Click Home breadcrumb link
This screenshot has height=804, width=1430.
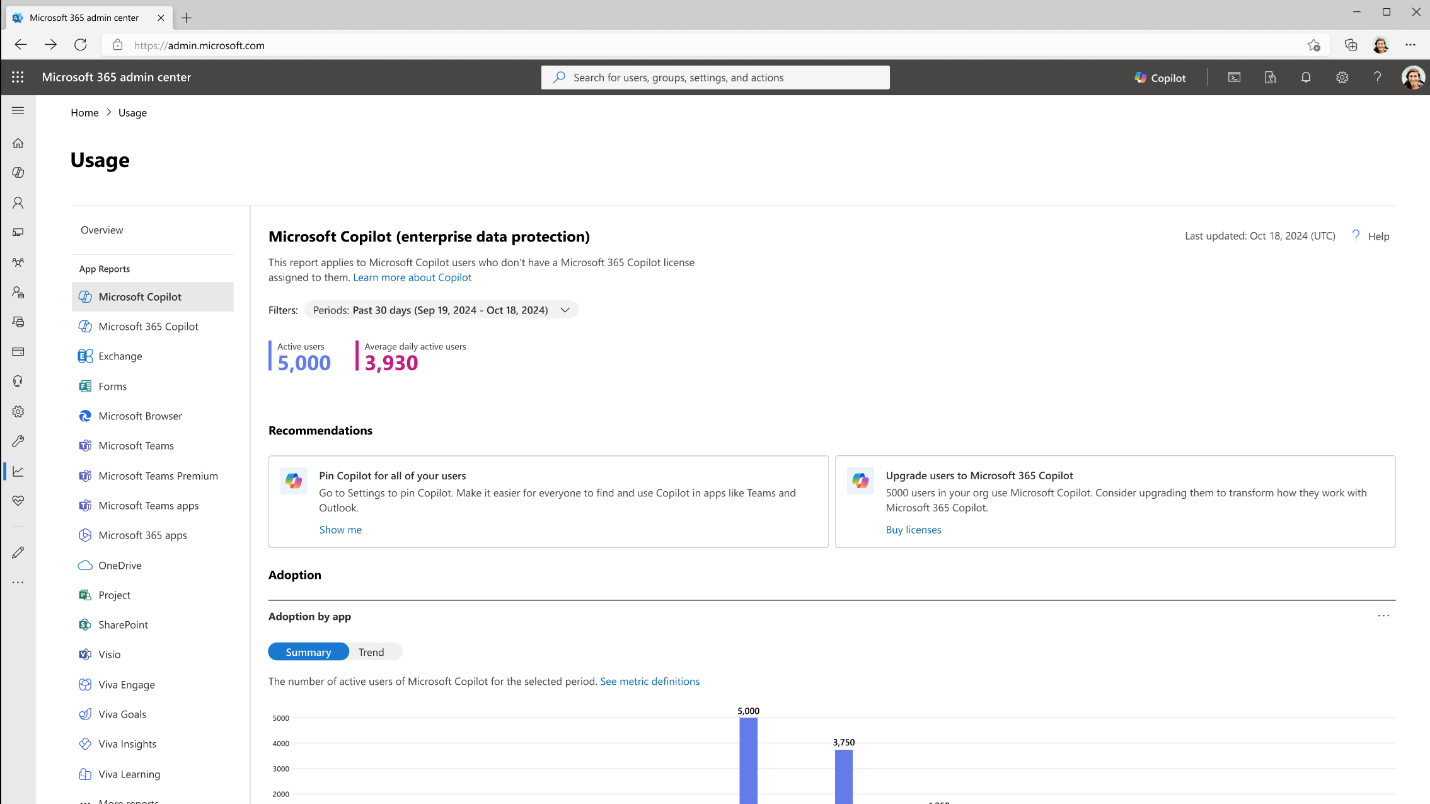click(85, 113)
